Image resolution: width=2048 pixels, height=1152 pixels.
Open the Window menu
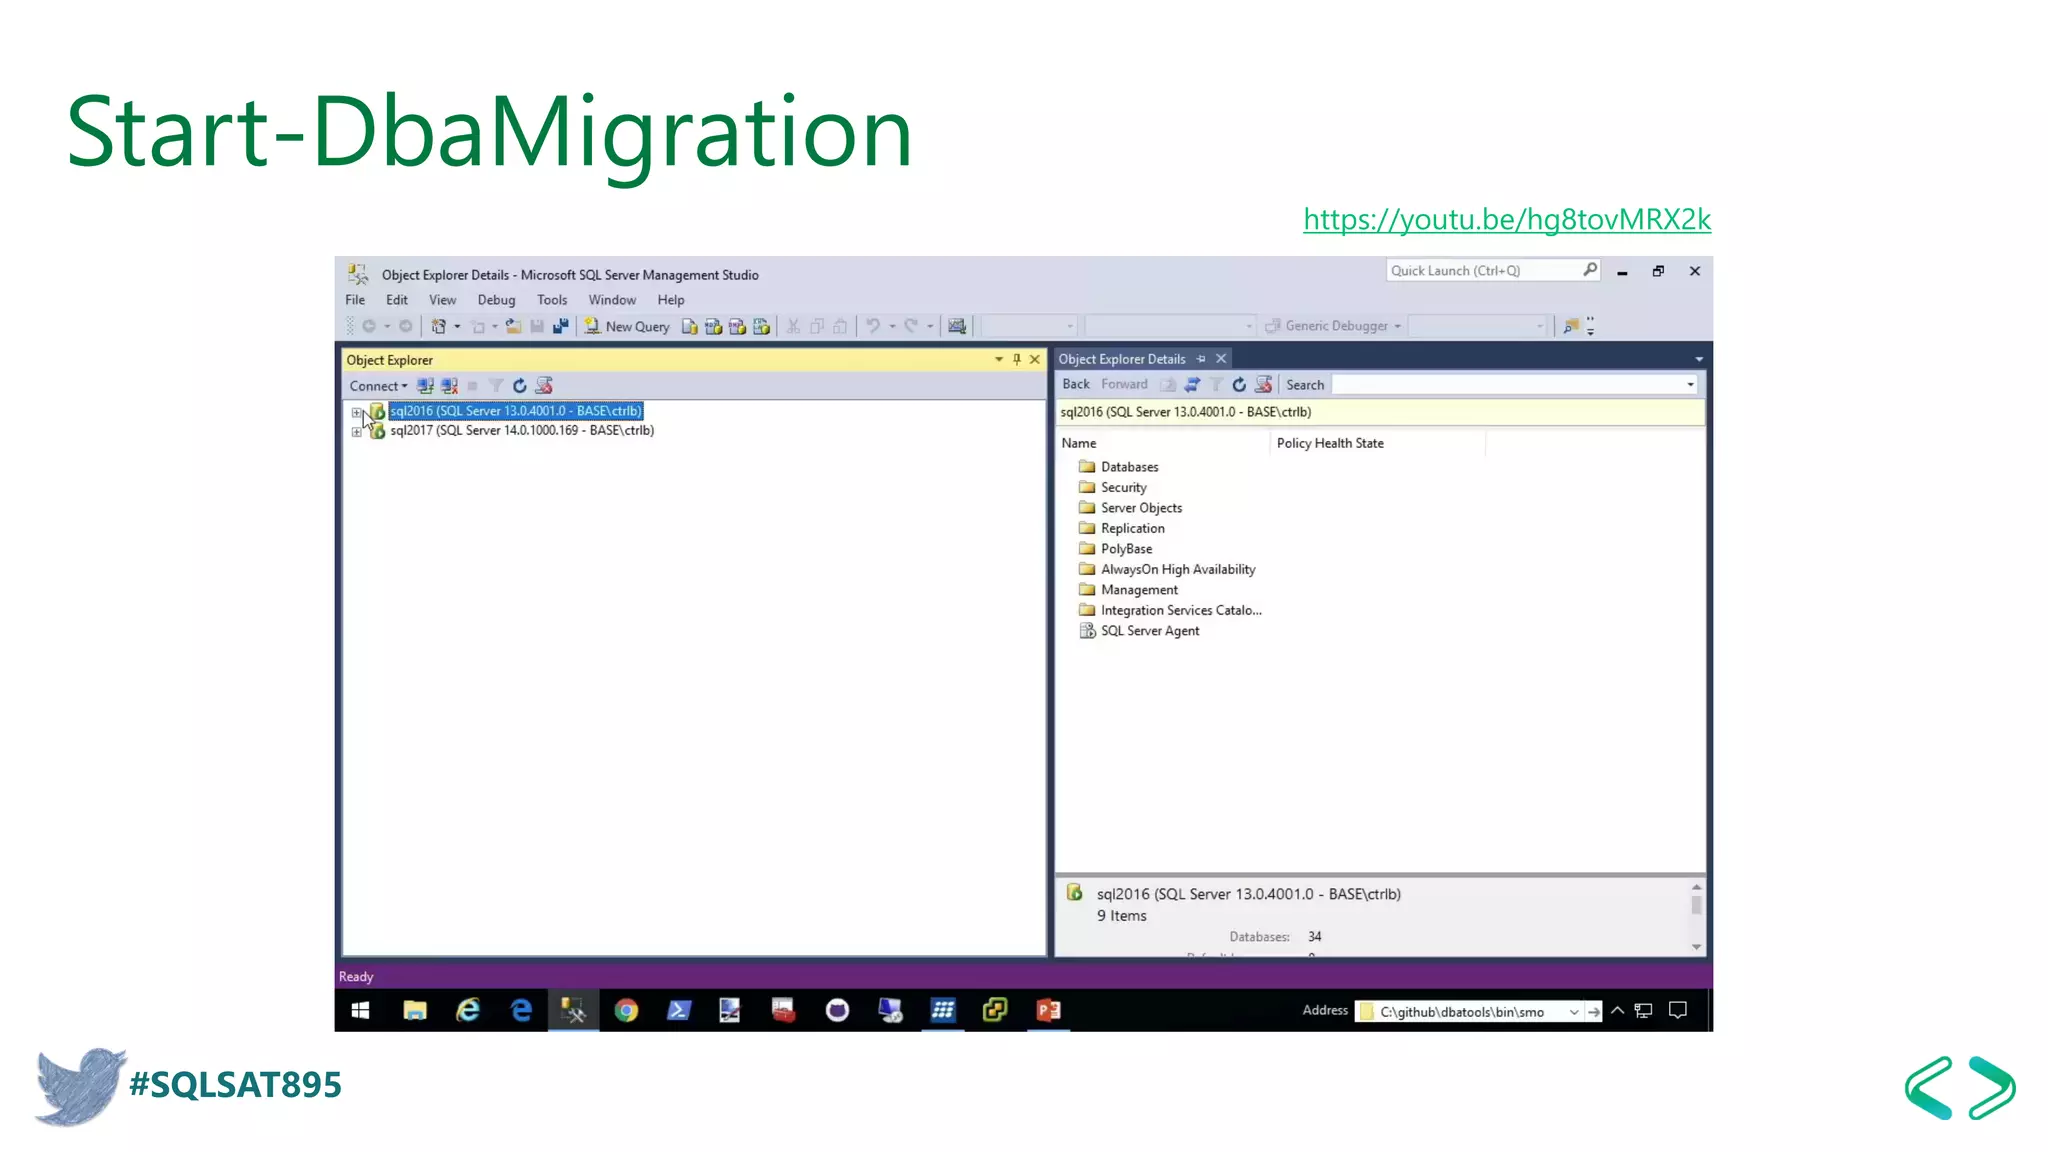pyautogui.click(x=612, y=300)
